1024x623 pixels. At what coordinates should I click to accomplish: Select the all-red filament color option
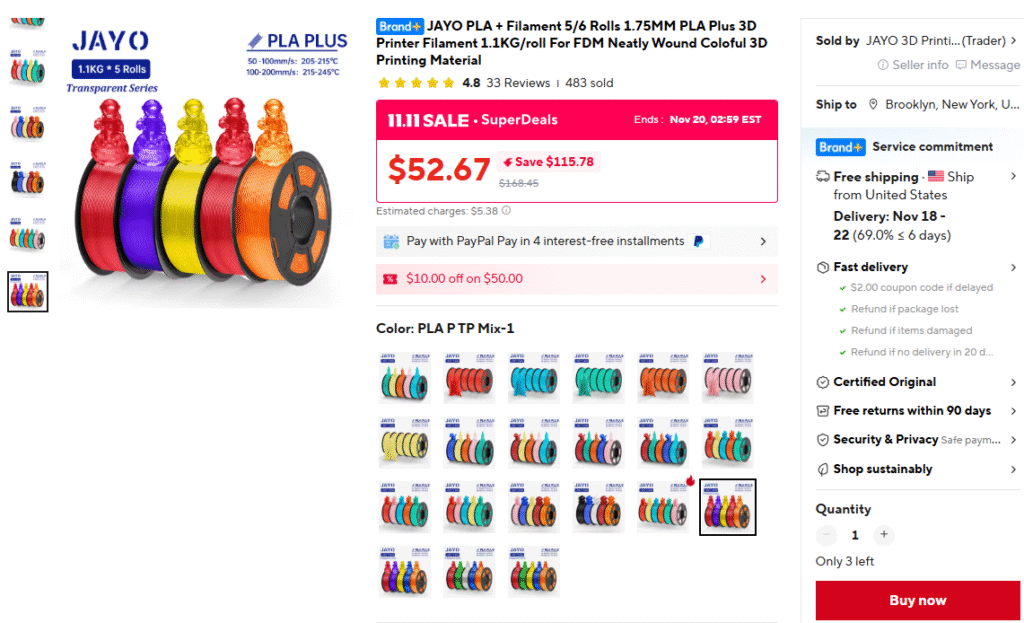click(x=469, y=377)
